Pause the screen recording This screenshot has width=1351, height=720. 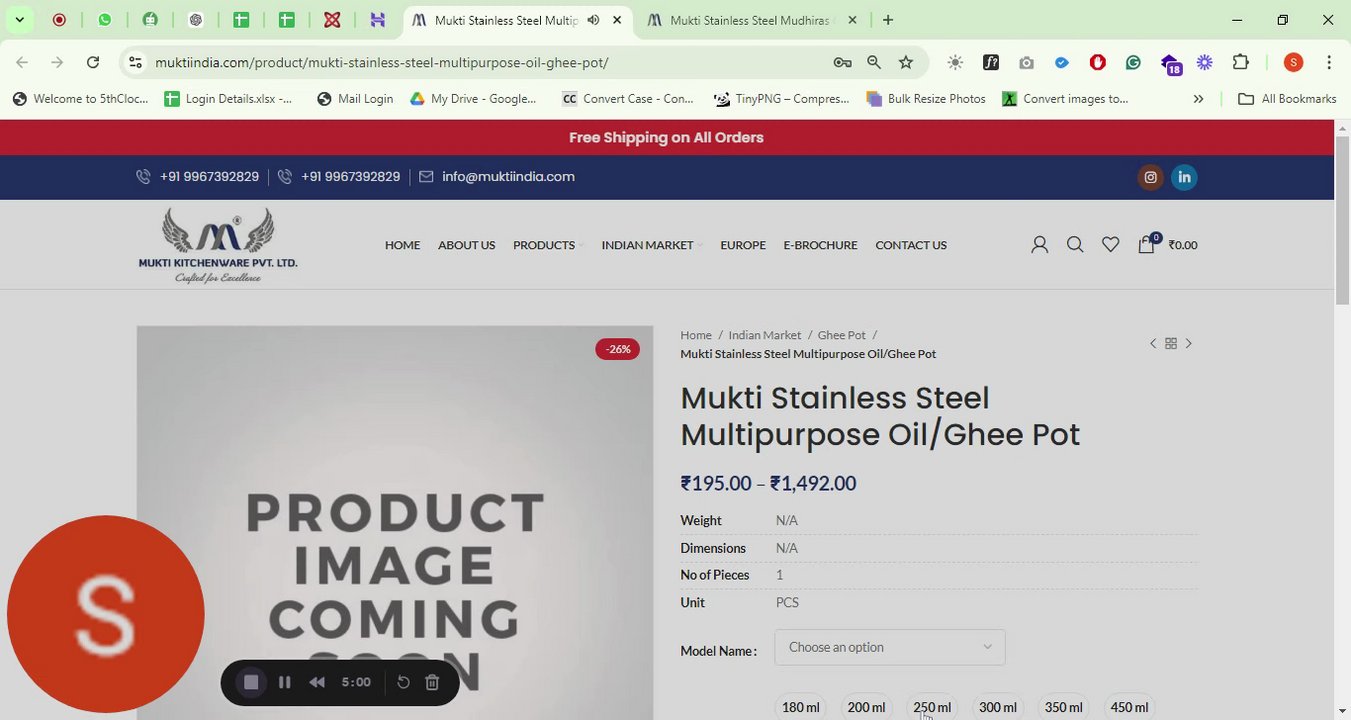pyautogui.click(x=285, y=682)
